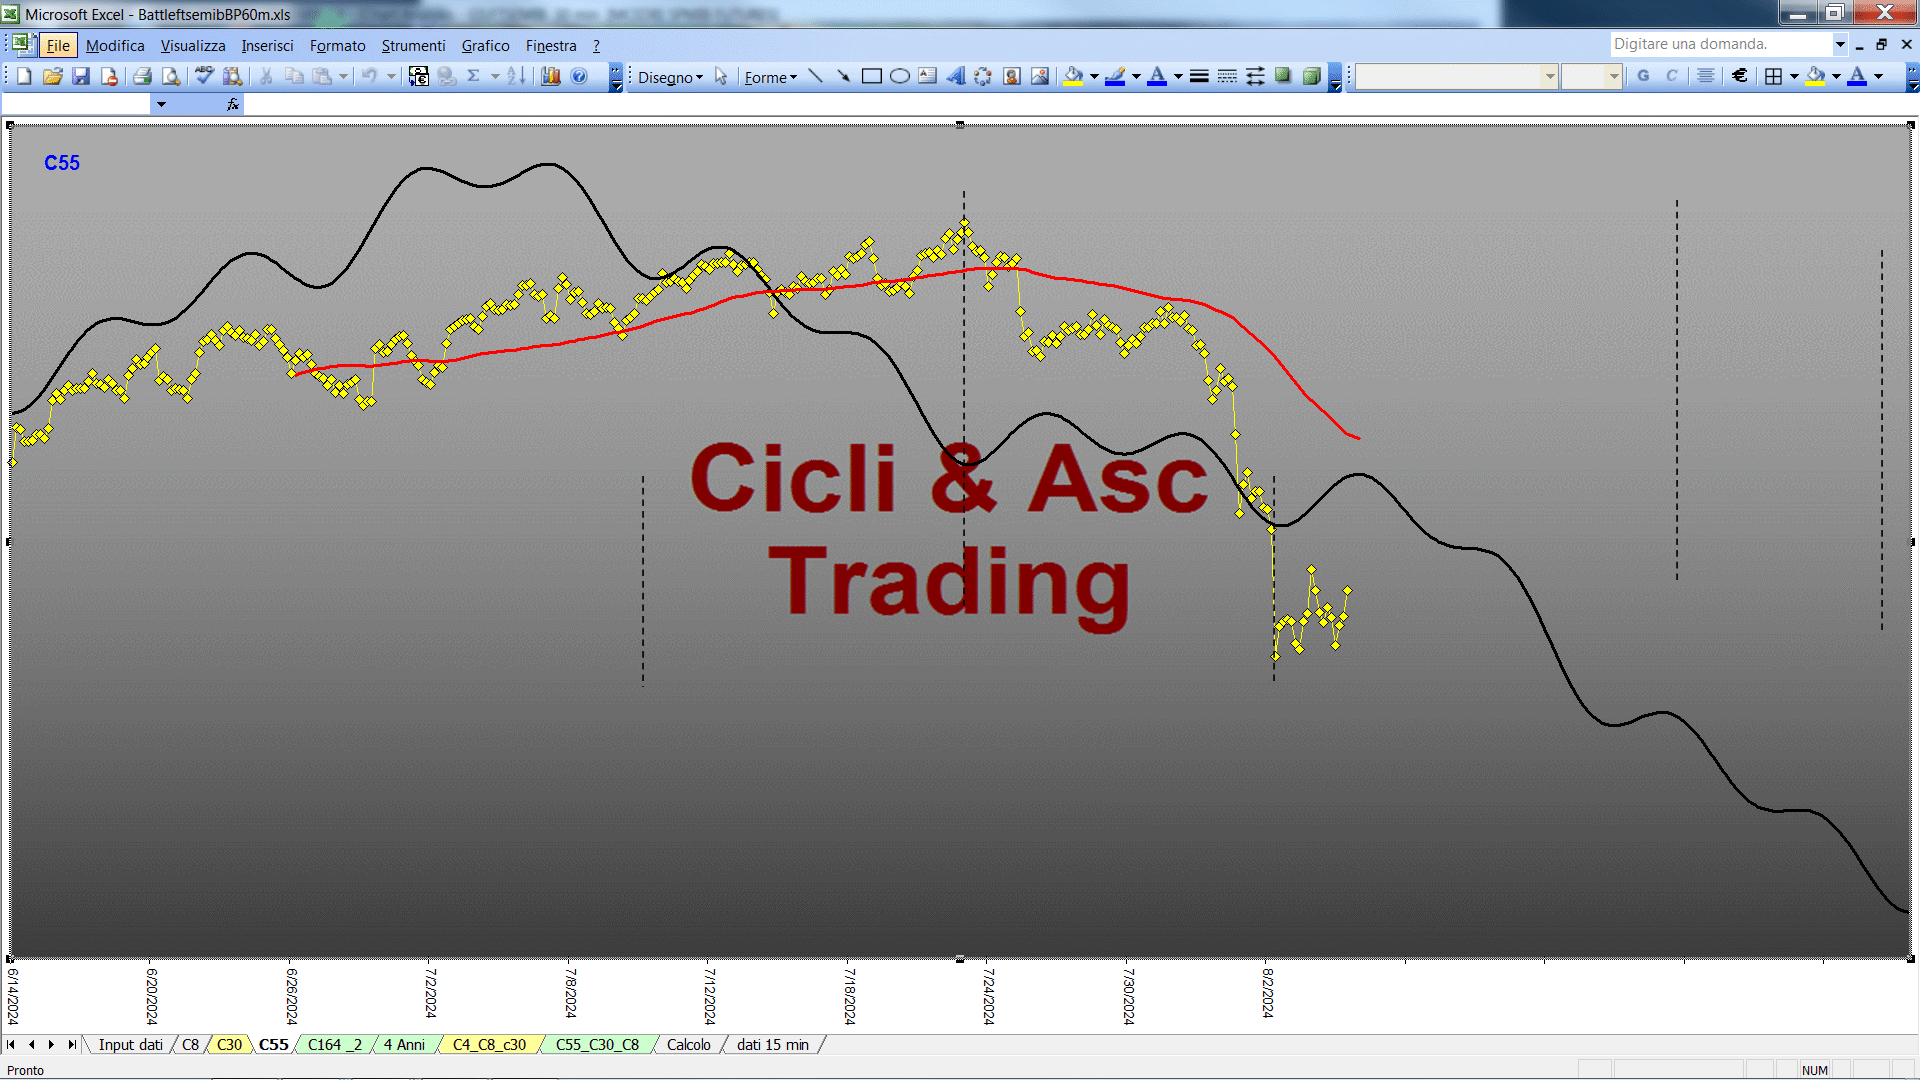1920x1080 pixels.
Task: Open the Disegno drawing menu
Action: pyautogui.click(x=670, y=77)
